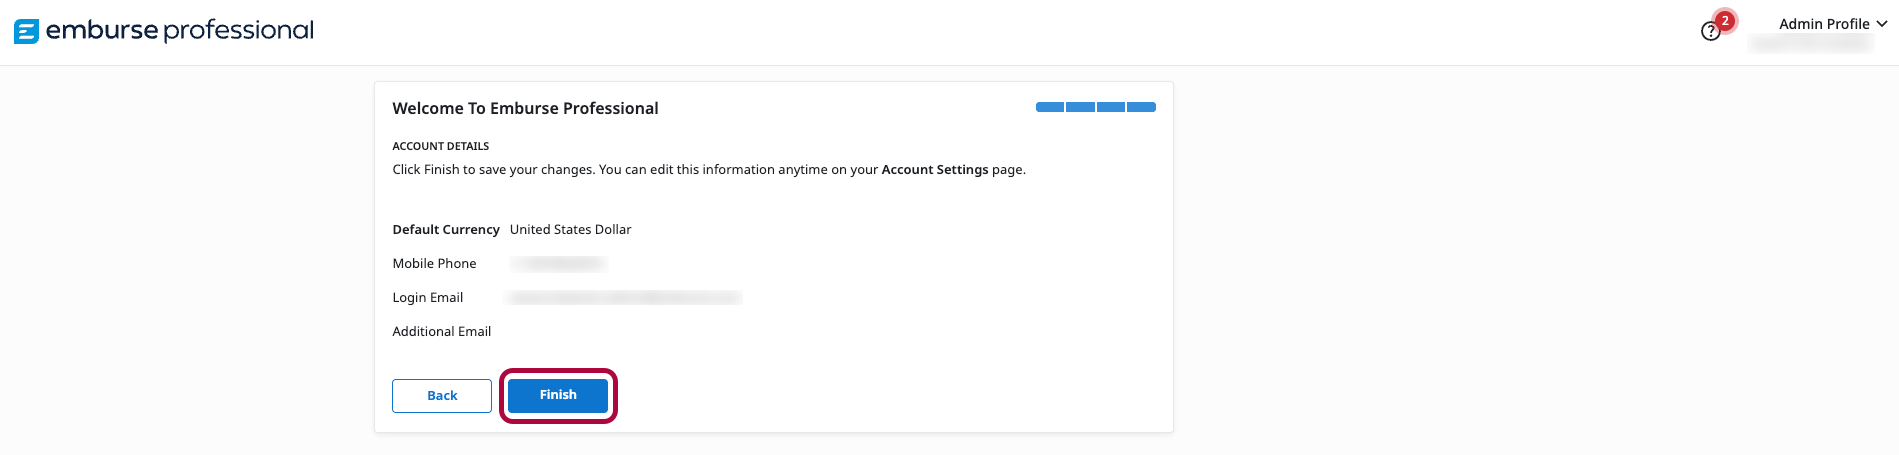This screenshot has height=455, width=1899.
Task: Click the Welcome To Emburse Professional heading
Action: click(x=525, y=109)
